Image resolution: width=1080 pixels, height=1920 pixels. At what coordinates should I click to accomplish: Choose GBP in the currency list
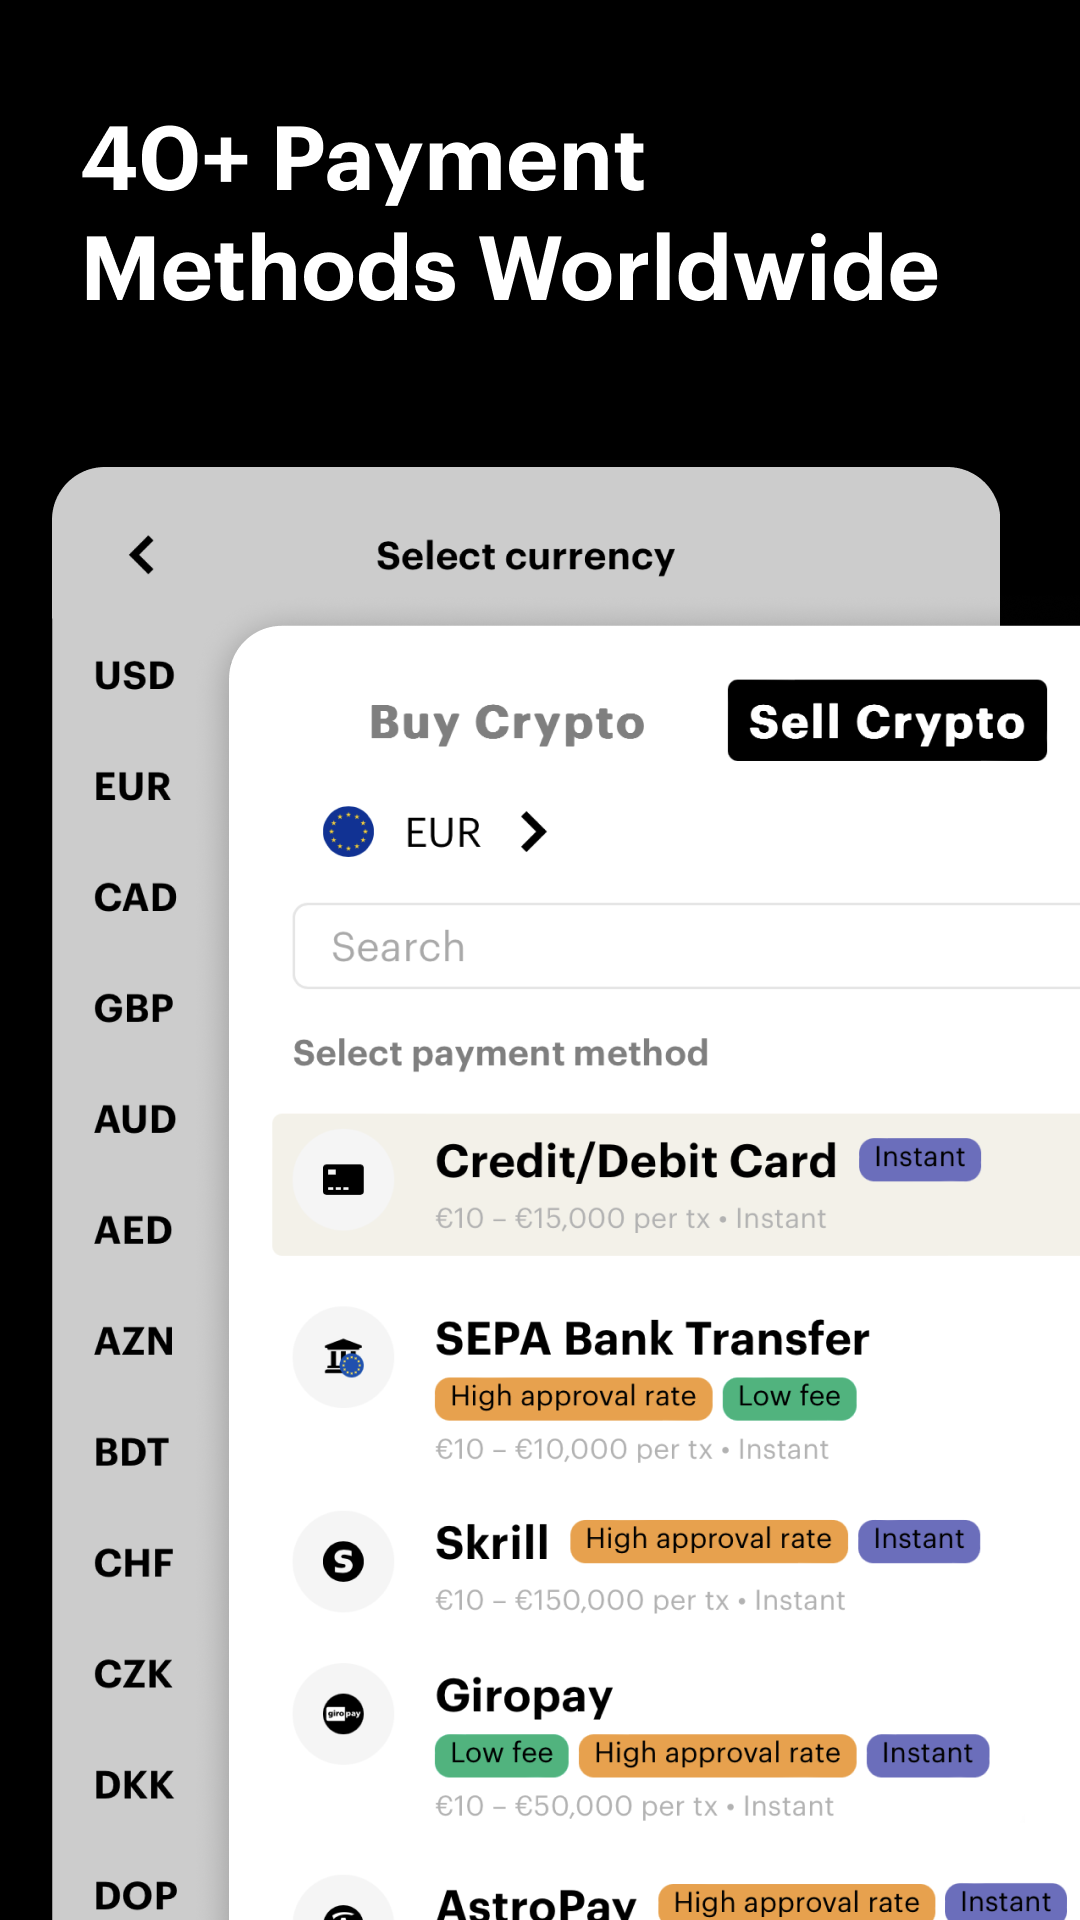click(134, 1009)
